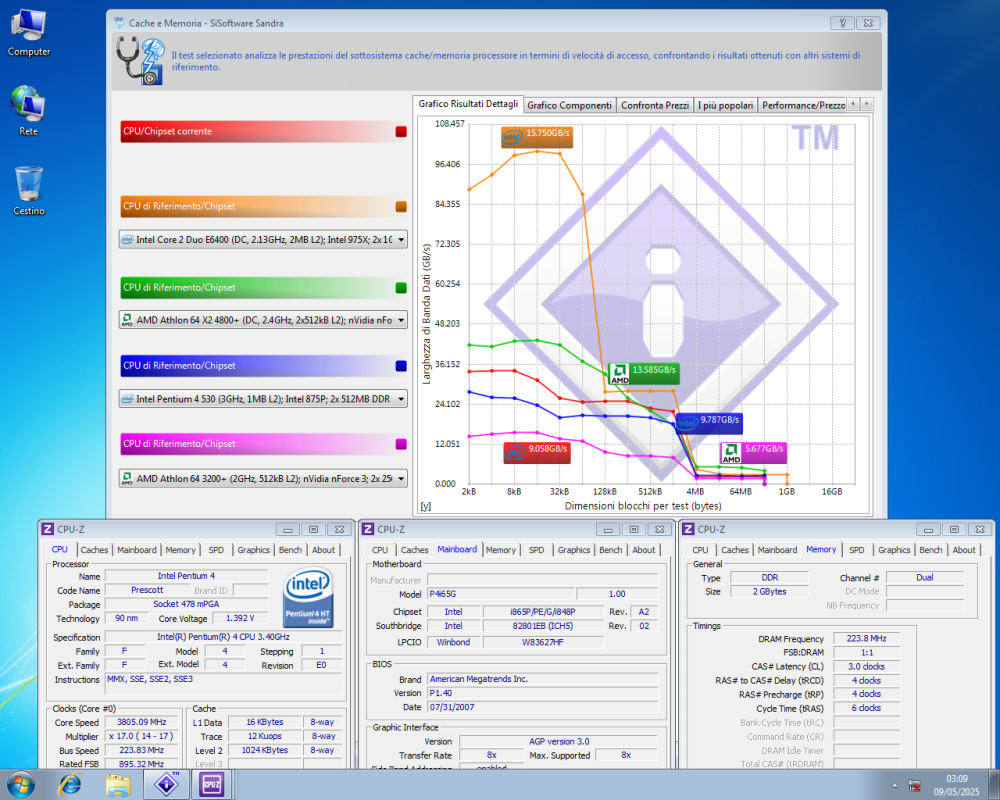Open Sandra help via the question mark icon
This screenshot has height=800, width=1000.
845,22
